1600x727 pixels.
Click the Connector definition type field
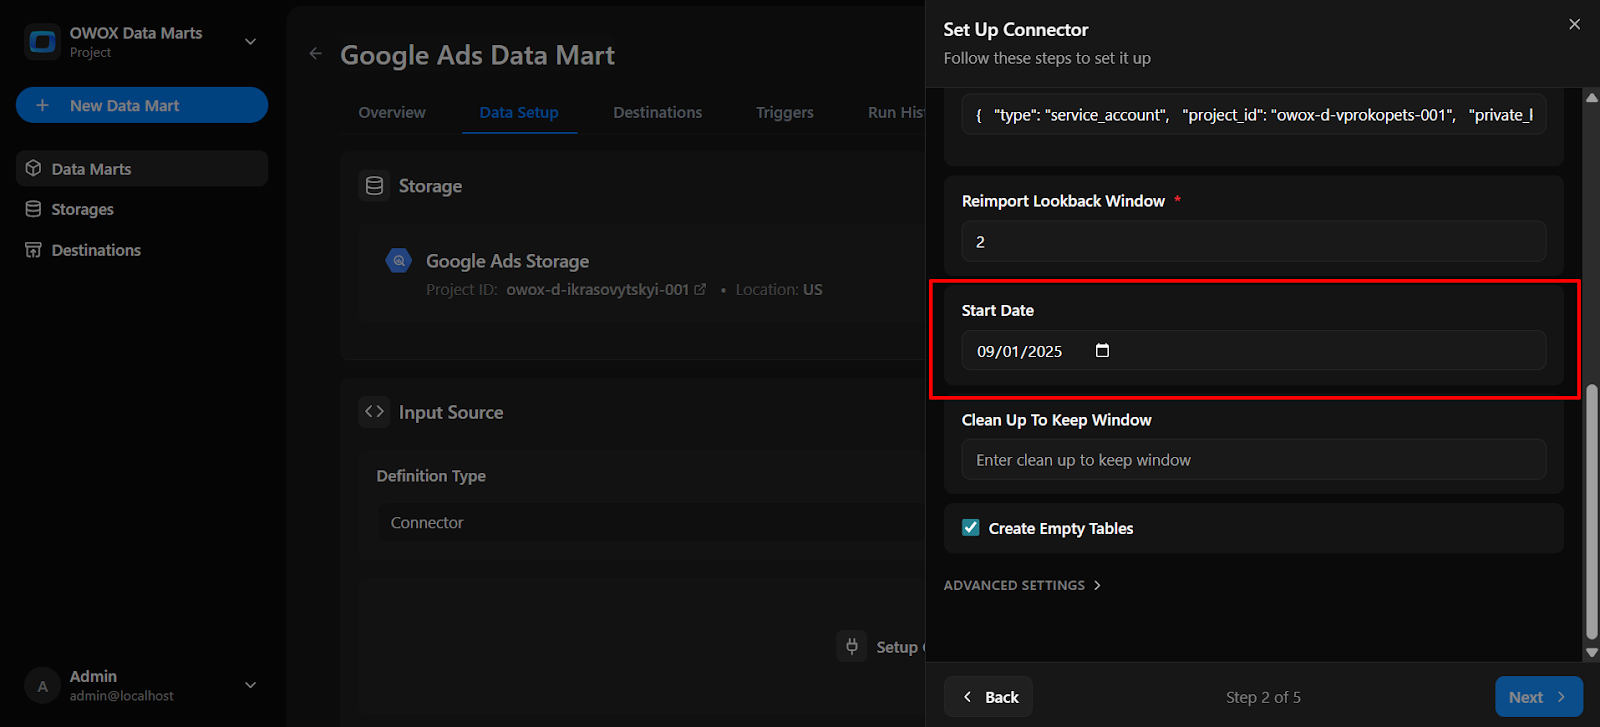click(x=651, y=522)
